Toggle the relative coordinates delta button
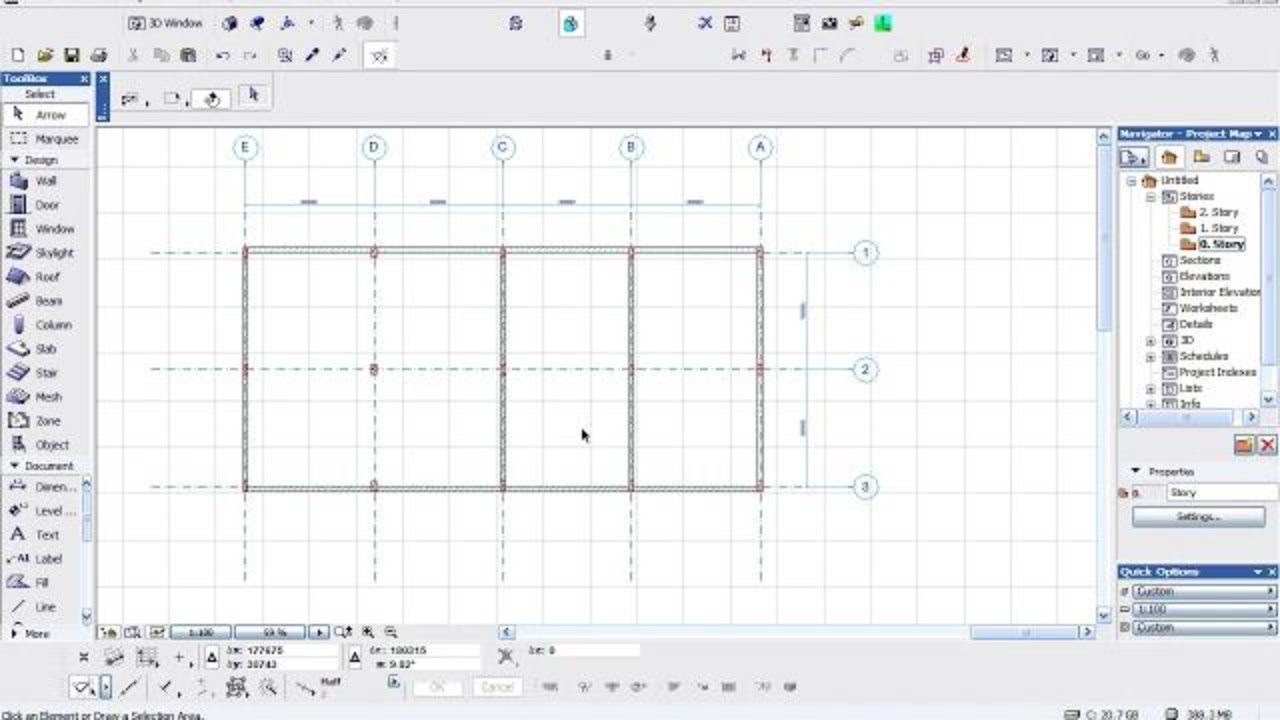 click(212, 657)
